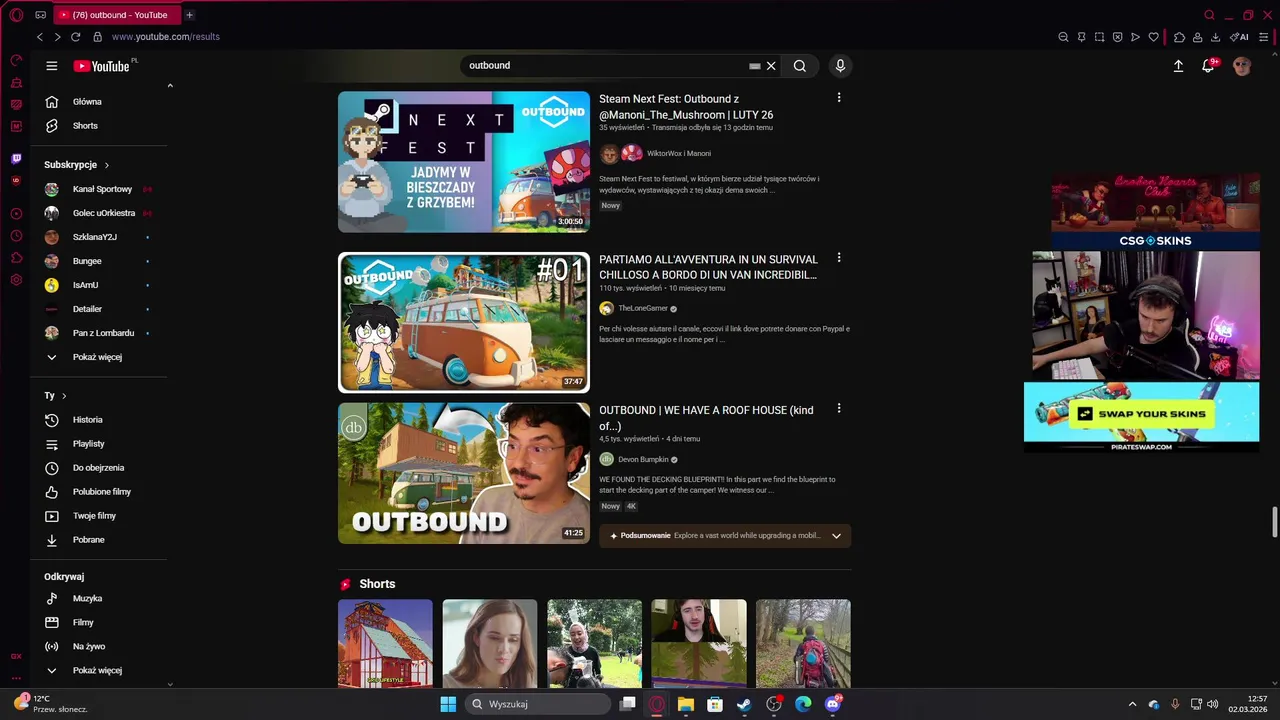The image size is (1280, 720).
Task: Play the orange van #01 thumbnail
Action: (x=464, y=323)
